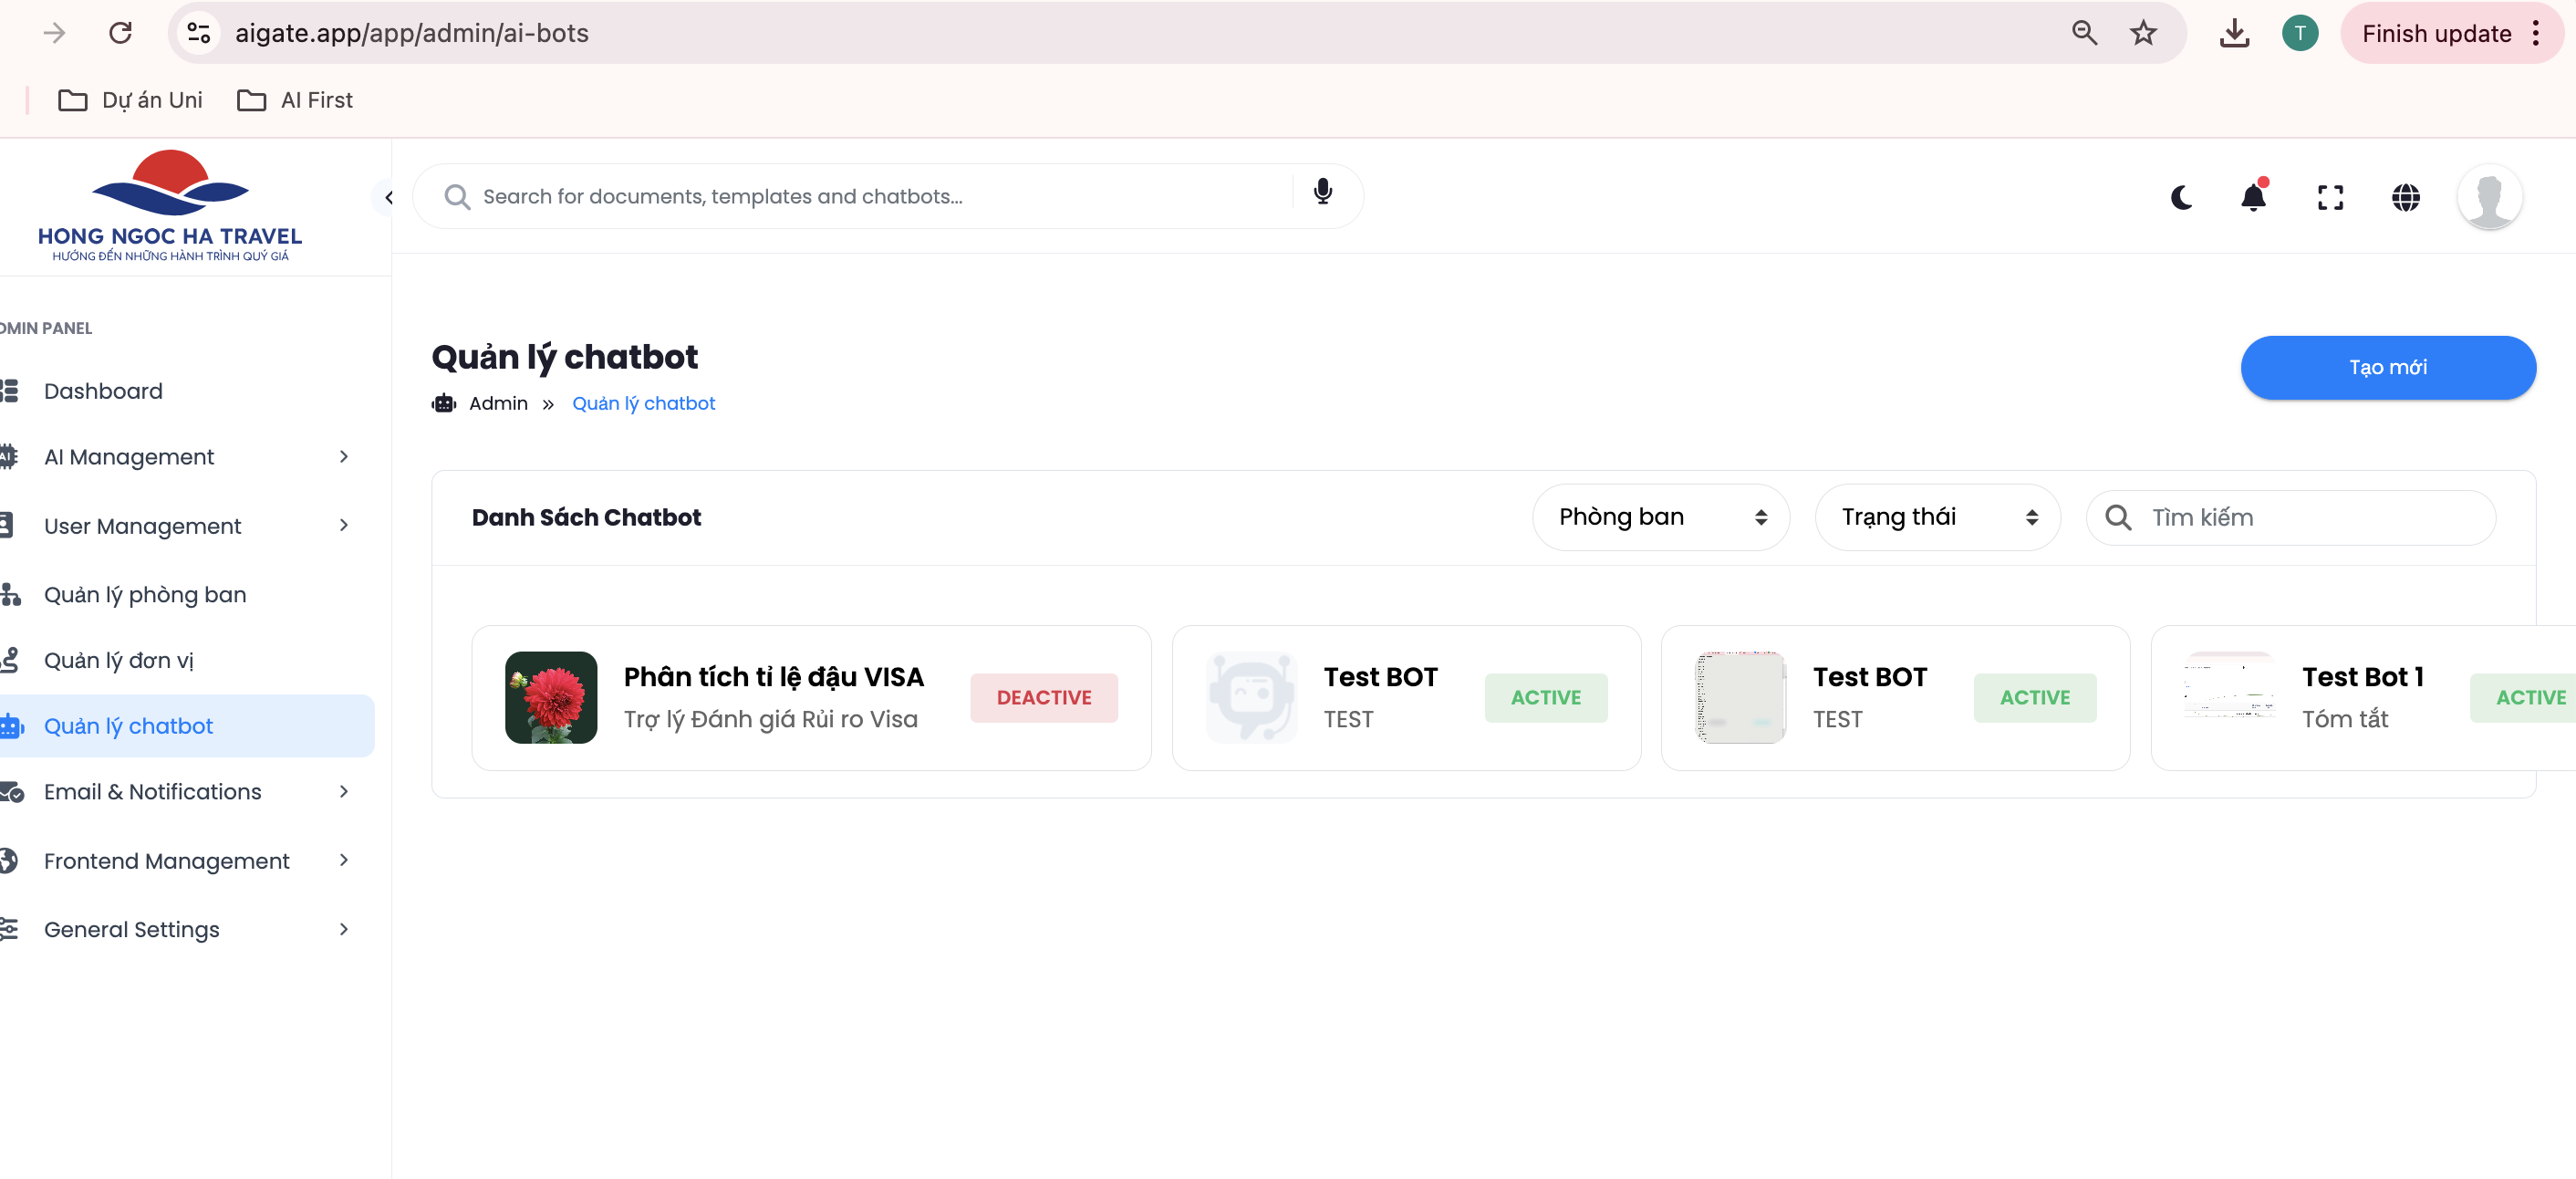Viewport: 2576px width, 1179px height.
Task: Toggle dark mode with moon icon
Action: (x=2181, y=197)
